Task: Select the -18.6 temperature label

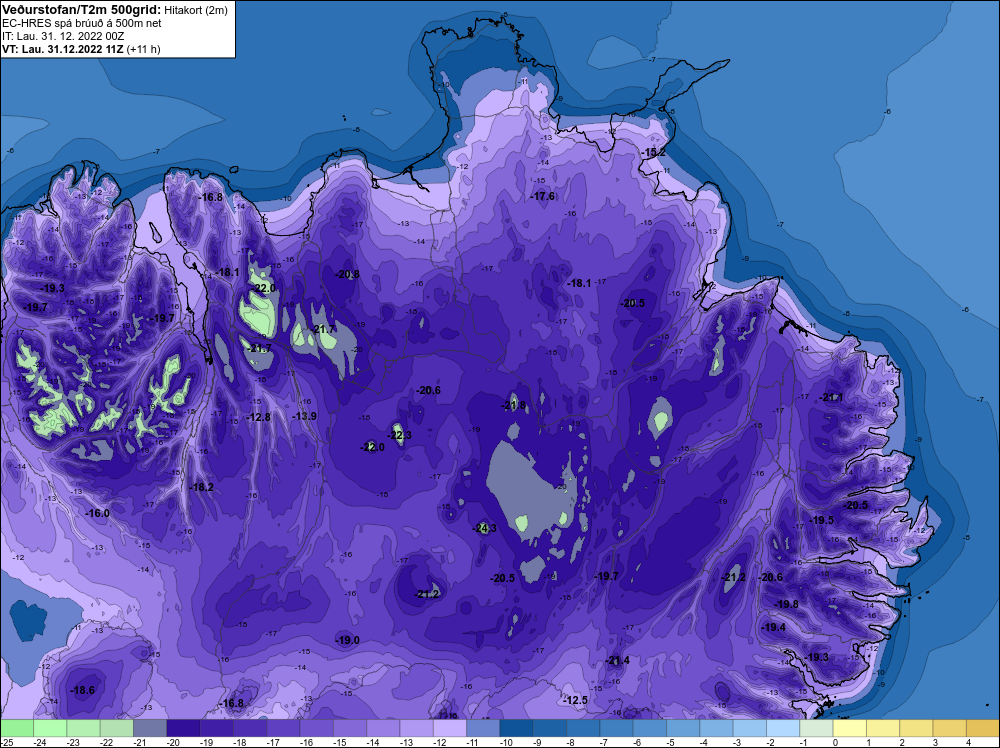Action: coord(82,690)
